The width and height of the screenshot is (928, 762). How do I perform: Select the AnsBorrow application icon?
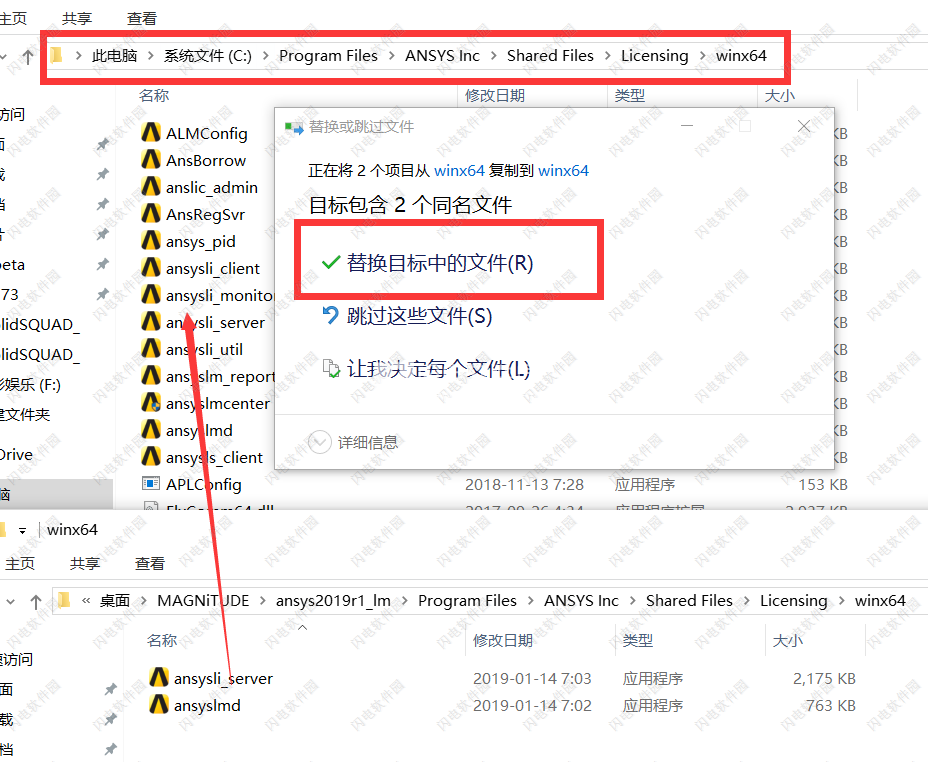[x=151, y=160]
